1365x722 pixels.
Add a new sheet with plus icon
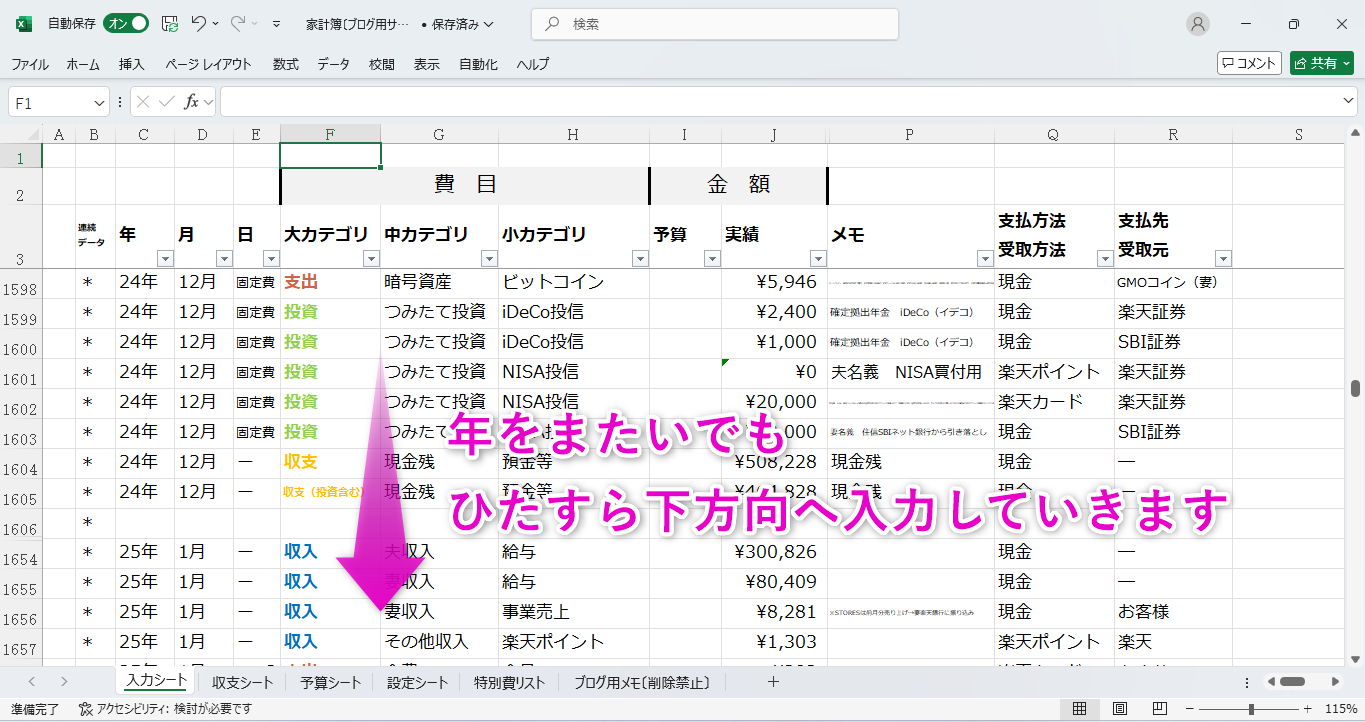point(772,682)
